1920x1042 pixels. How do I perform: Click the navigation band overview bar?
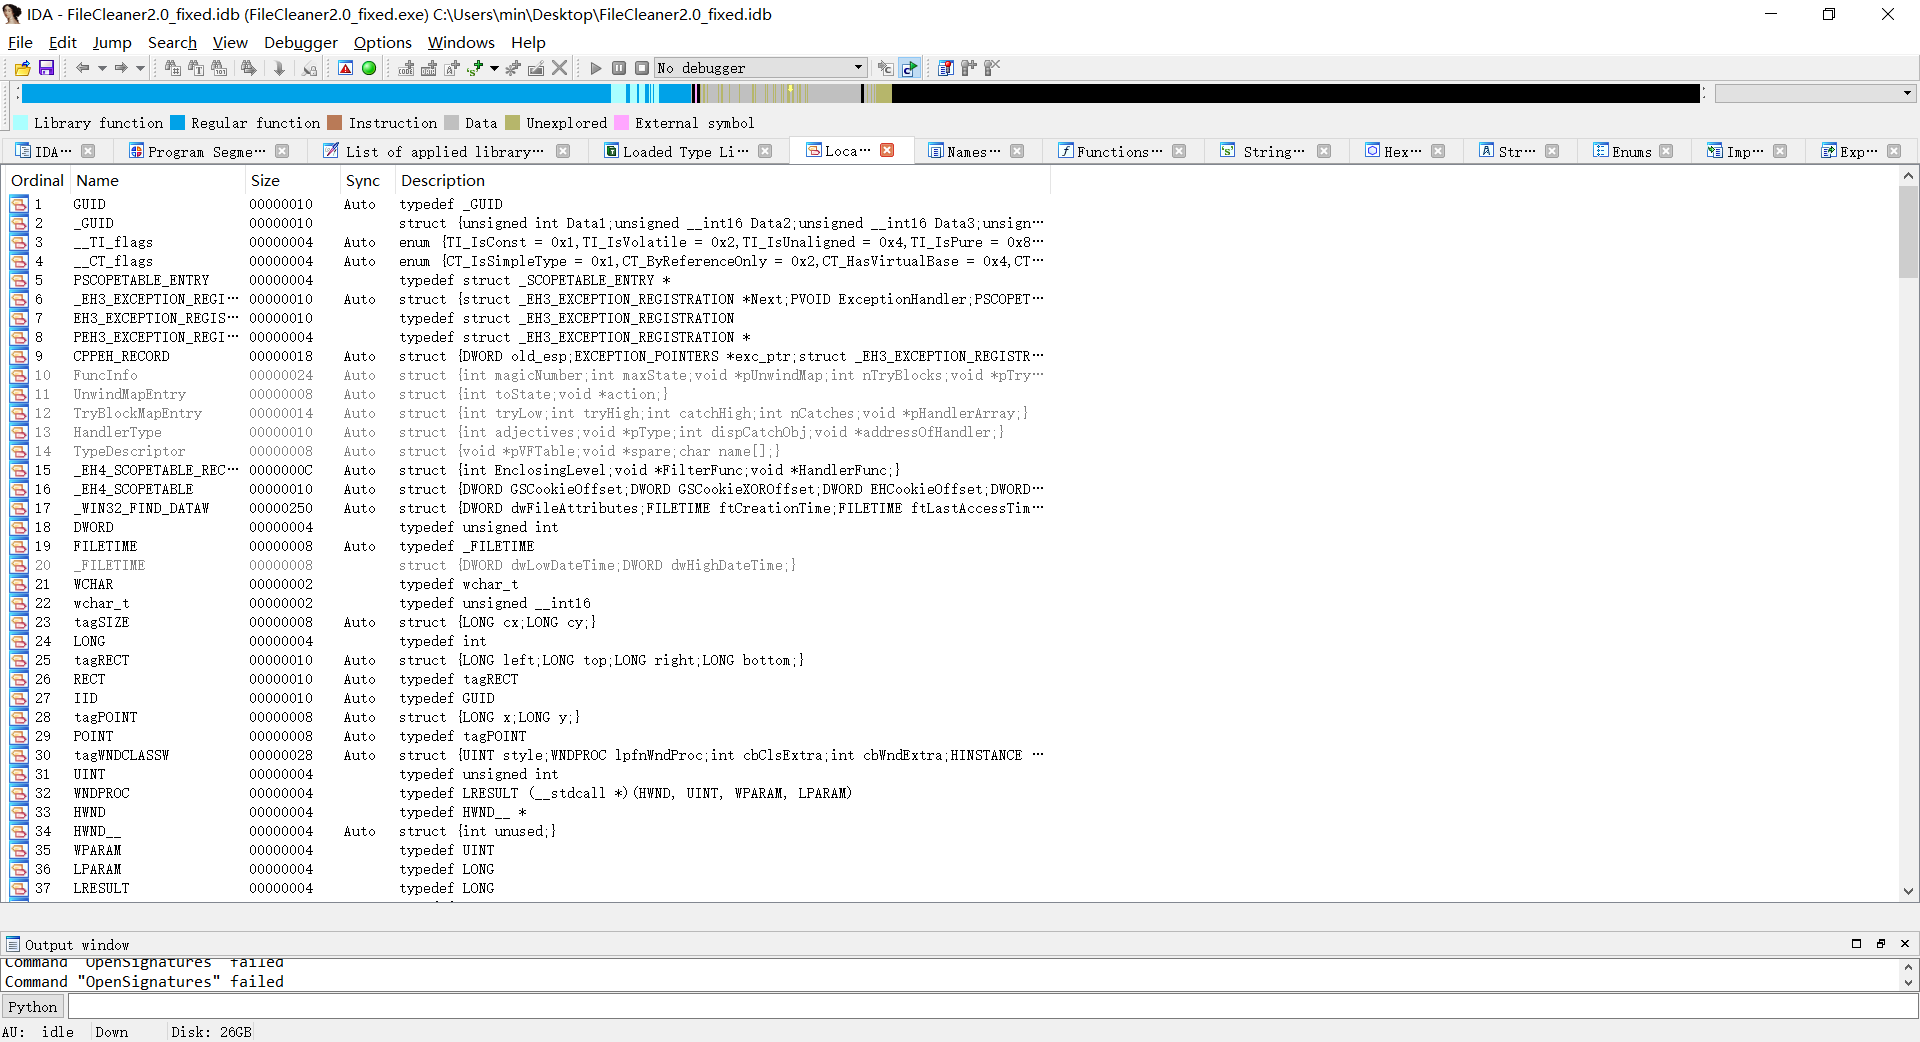pos(860,93)
